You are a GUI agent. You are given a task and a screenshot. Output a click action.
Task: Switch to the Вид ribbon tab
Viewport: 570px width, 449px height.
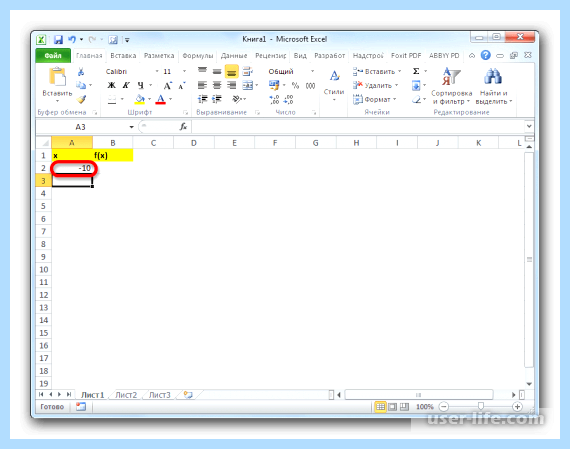pyautogui.click(x=300, y=56)
